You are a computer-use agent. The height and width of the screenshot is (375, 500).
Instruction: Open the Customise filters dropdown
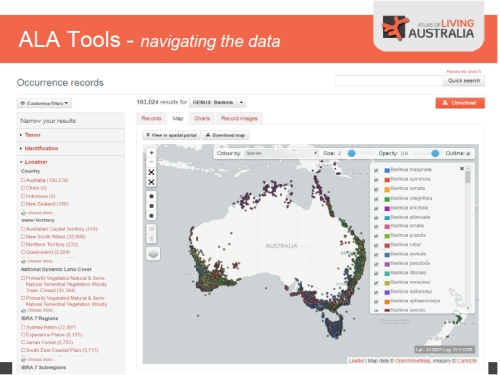point(44,103)
